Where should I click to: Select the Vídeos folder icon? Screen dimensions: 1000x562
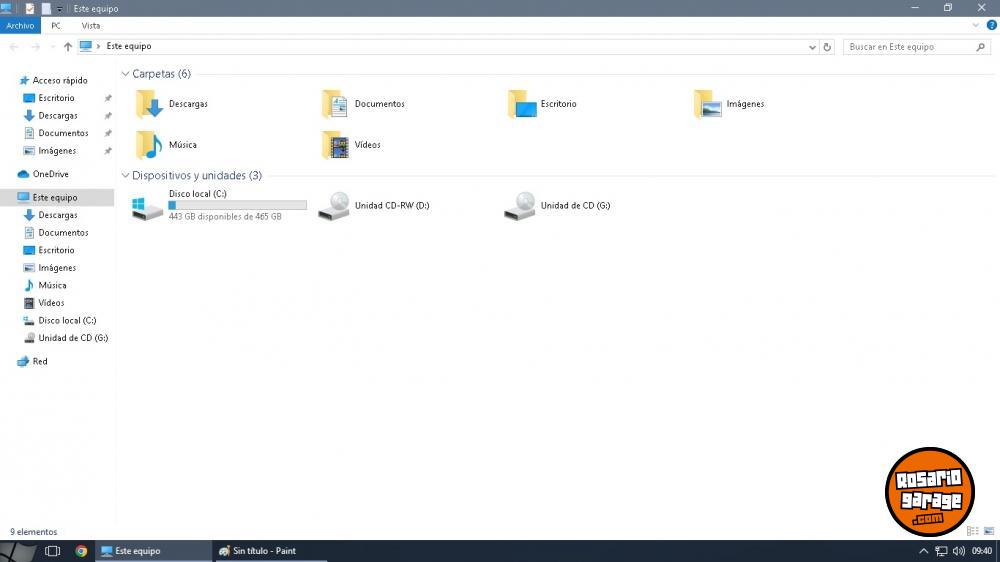pos(335,145)
